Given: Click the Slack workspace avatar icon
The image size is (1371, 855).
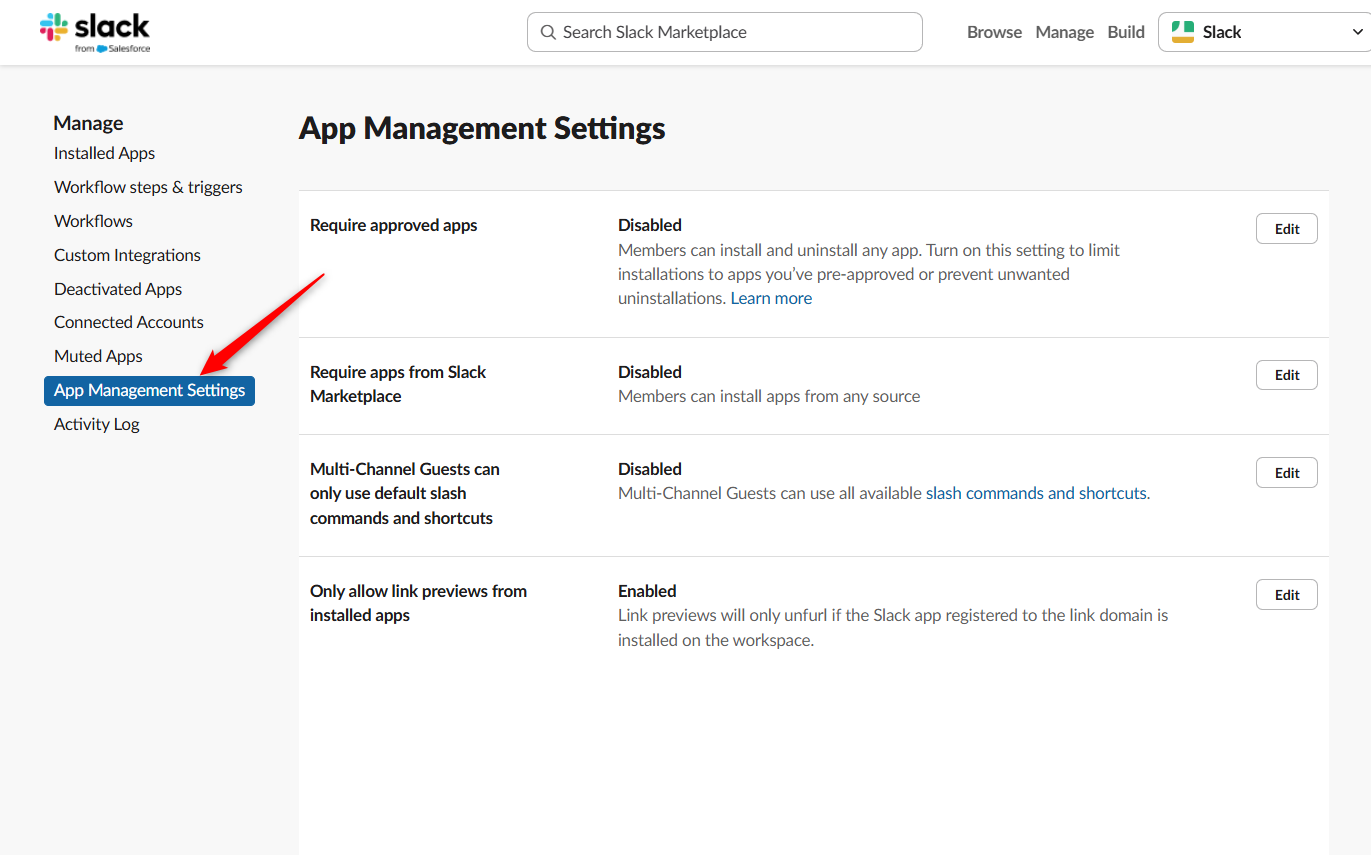Looking at the screenshot, I should tap(1183, 32).
